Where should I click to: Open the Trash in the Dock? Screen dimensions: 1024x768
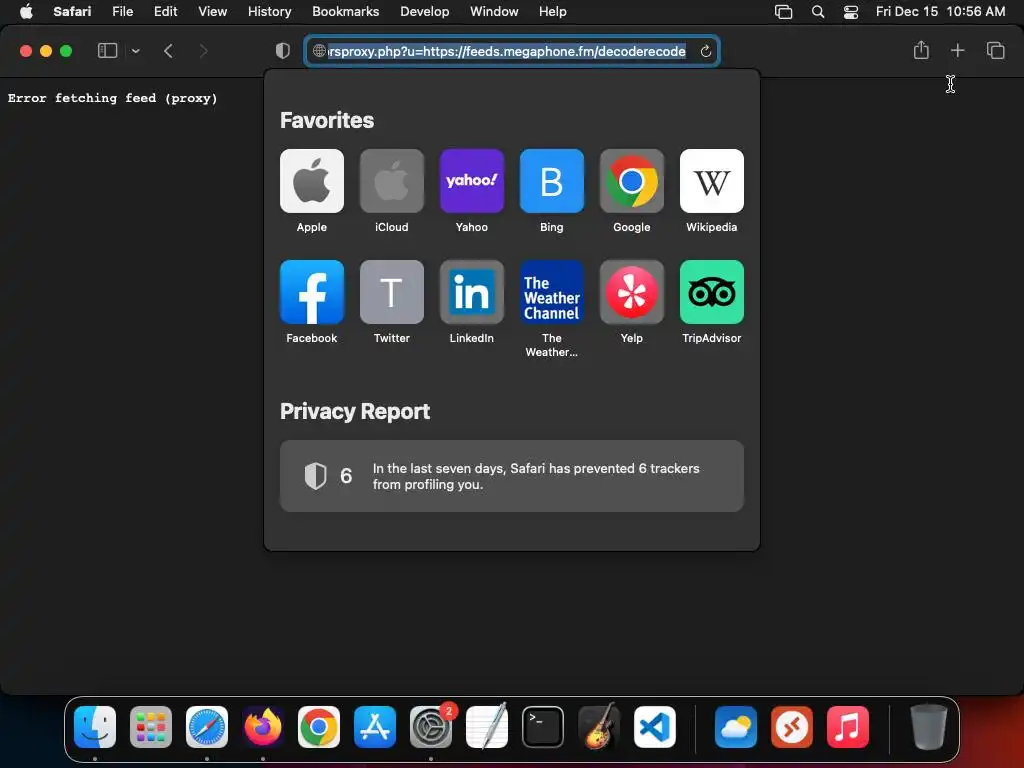point(928,727)
